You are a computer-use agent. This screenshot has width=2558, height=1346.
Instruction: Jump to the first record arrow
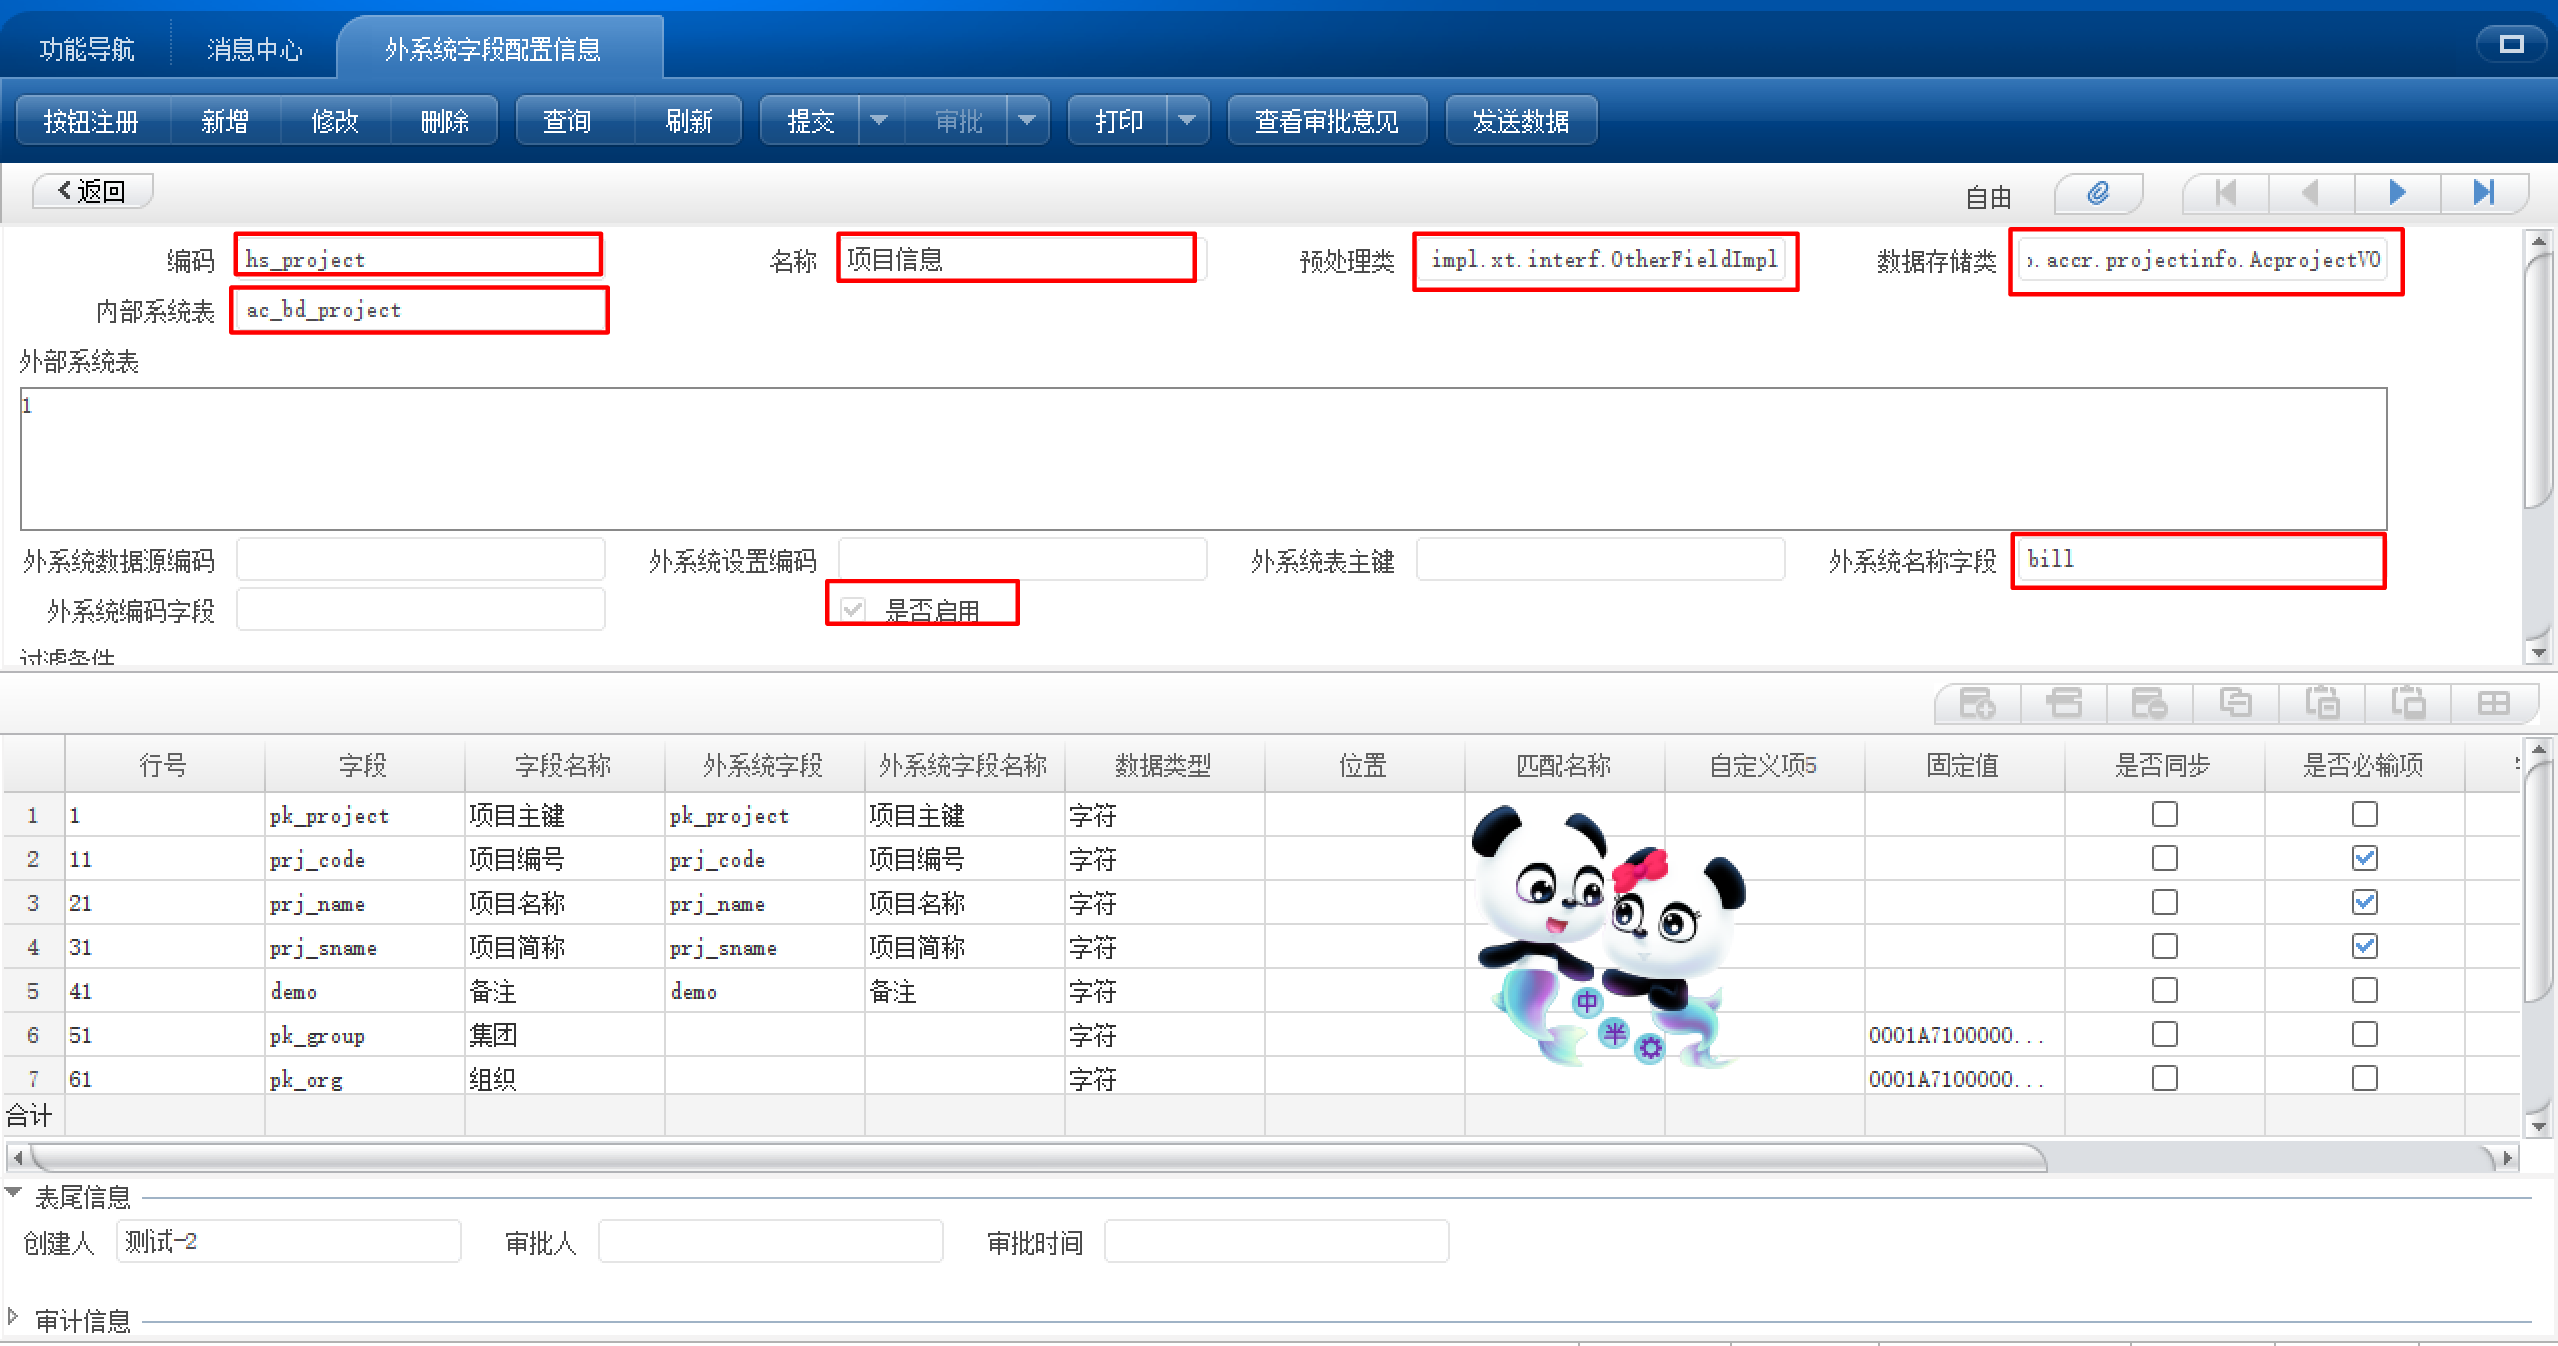coord(2225,192)
